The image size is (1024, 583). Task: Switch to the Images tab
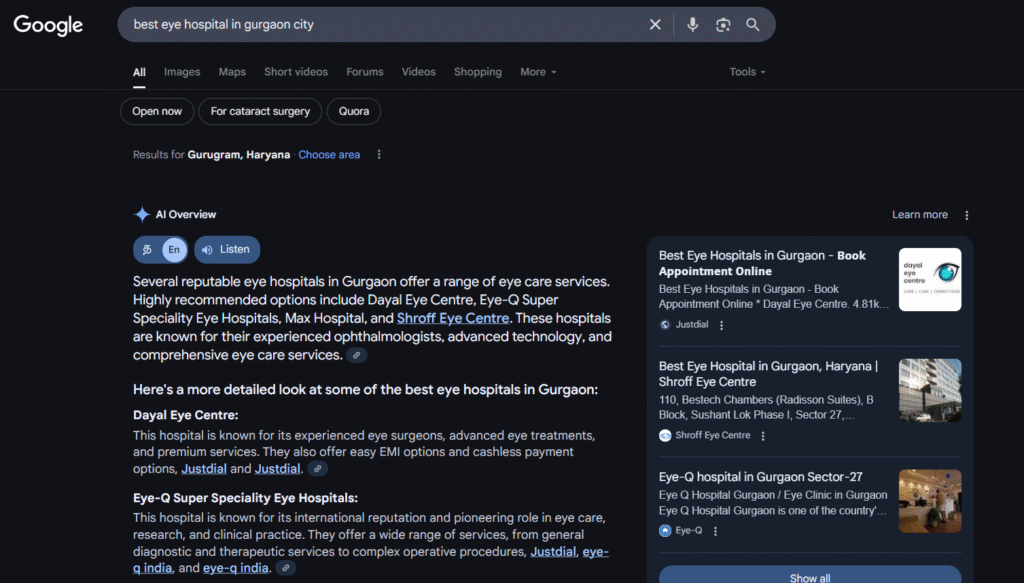(x=182, y=72)
